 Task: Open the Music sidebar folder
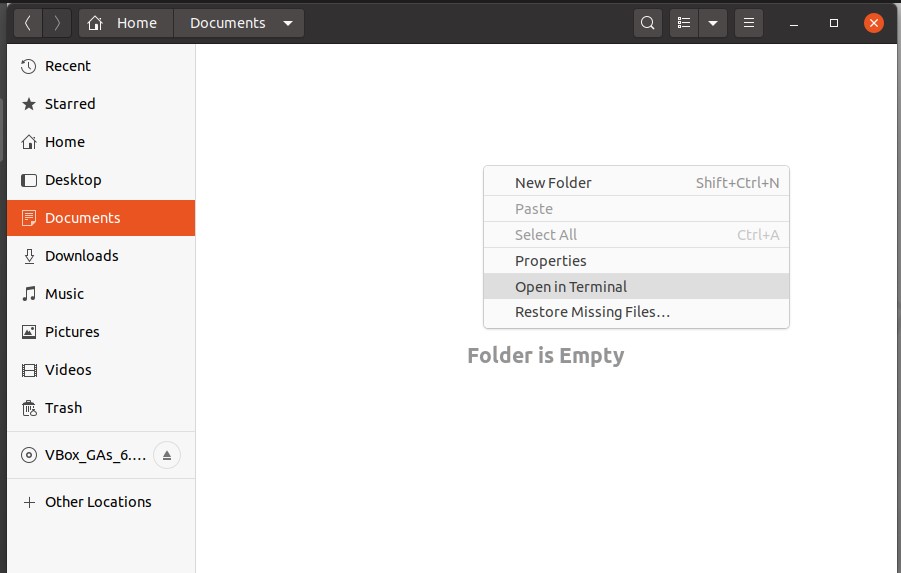pyautogui.click(x=64, y=294)
